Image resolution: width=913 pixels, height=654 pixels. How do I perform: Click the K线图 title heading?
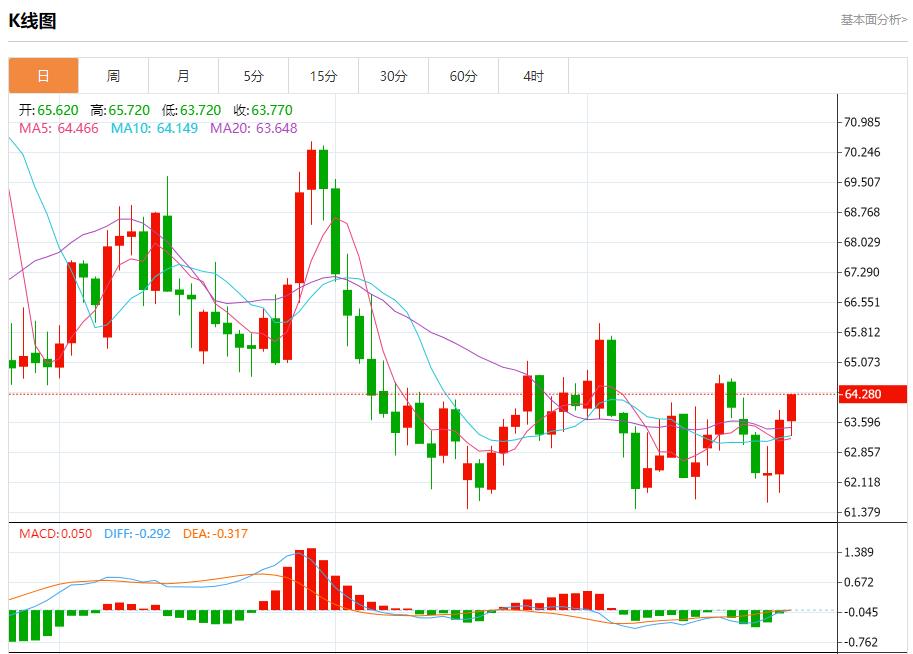(x=34, y=19)
